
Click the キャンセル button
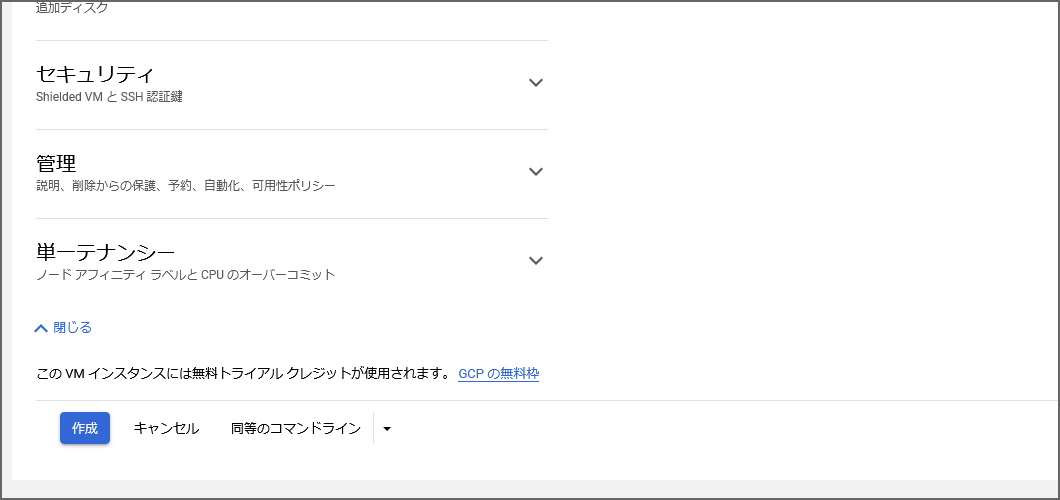[166, 428]
